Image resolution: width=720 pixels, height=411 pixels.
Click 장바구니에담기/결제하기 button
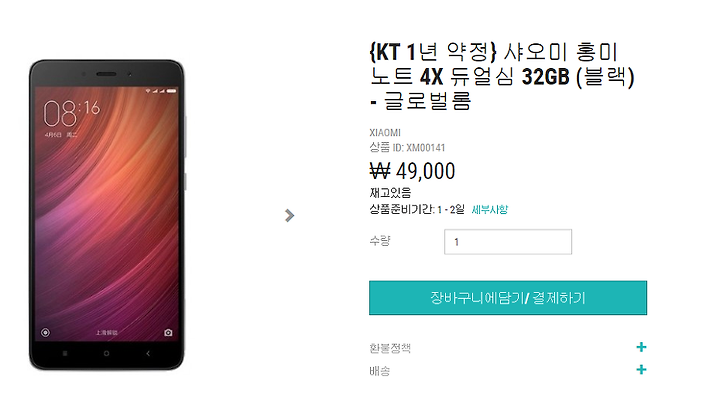pyautogui.click(x=508, y=298)
